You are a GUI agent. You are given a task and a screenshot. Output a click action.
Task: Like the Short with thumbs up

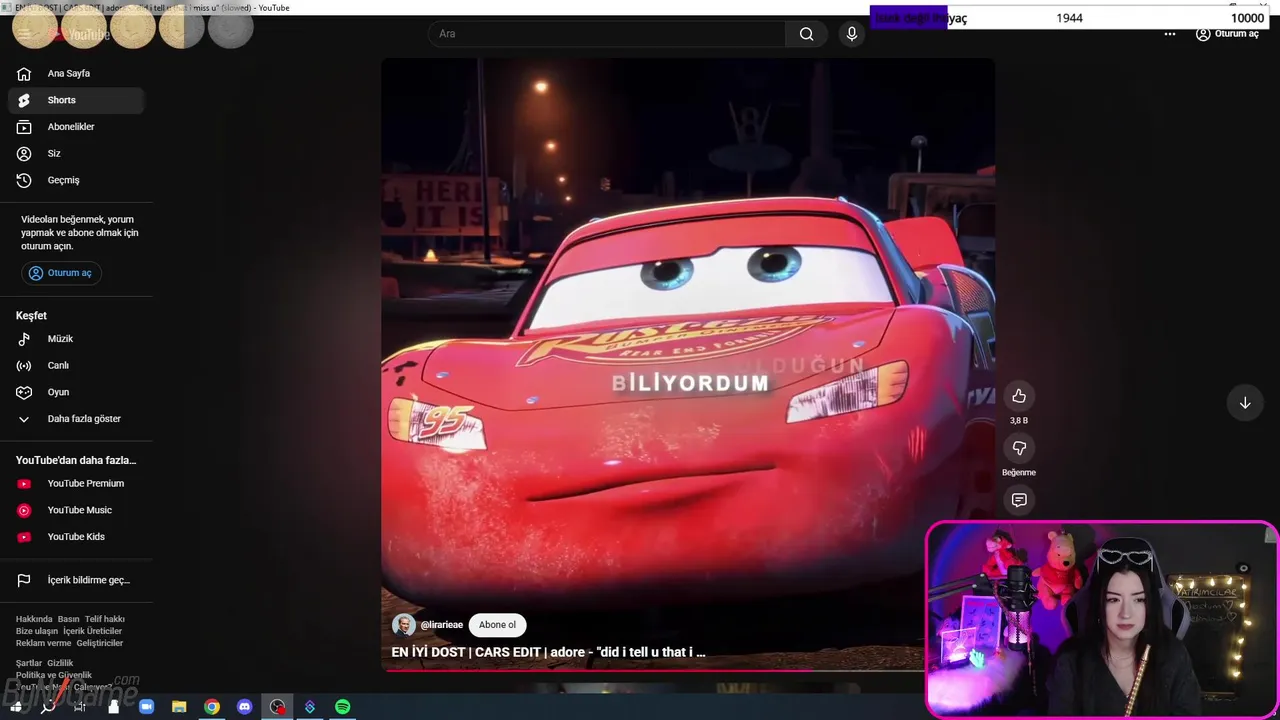[1019, 396]
